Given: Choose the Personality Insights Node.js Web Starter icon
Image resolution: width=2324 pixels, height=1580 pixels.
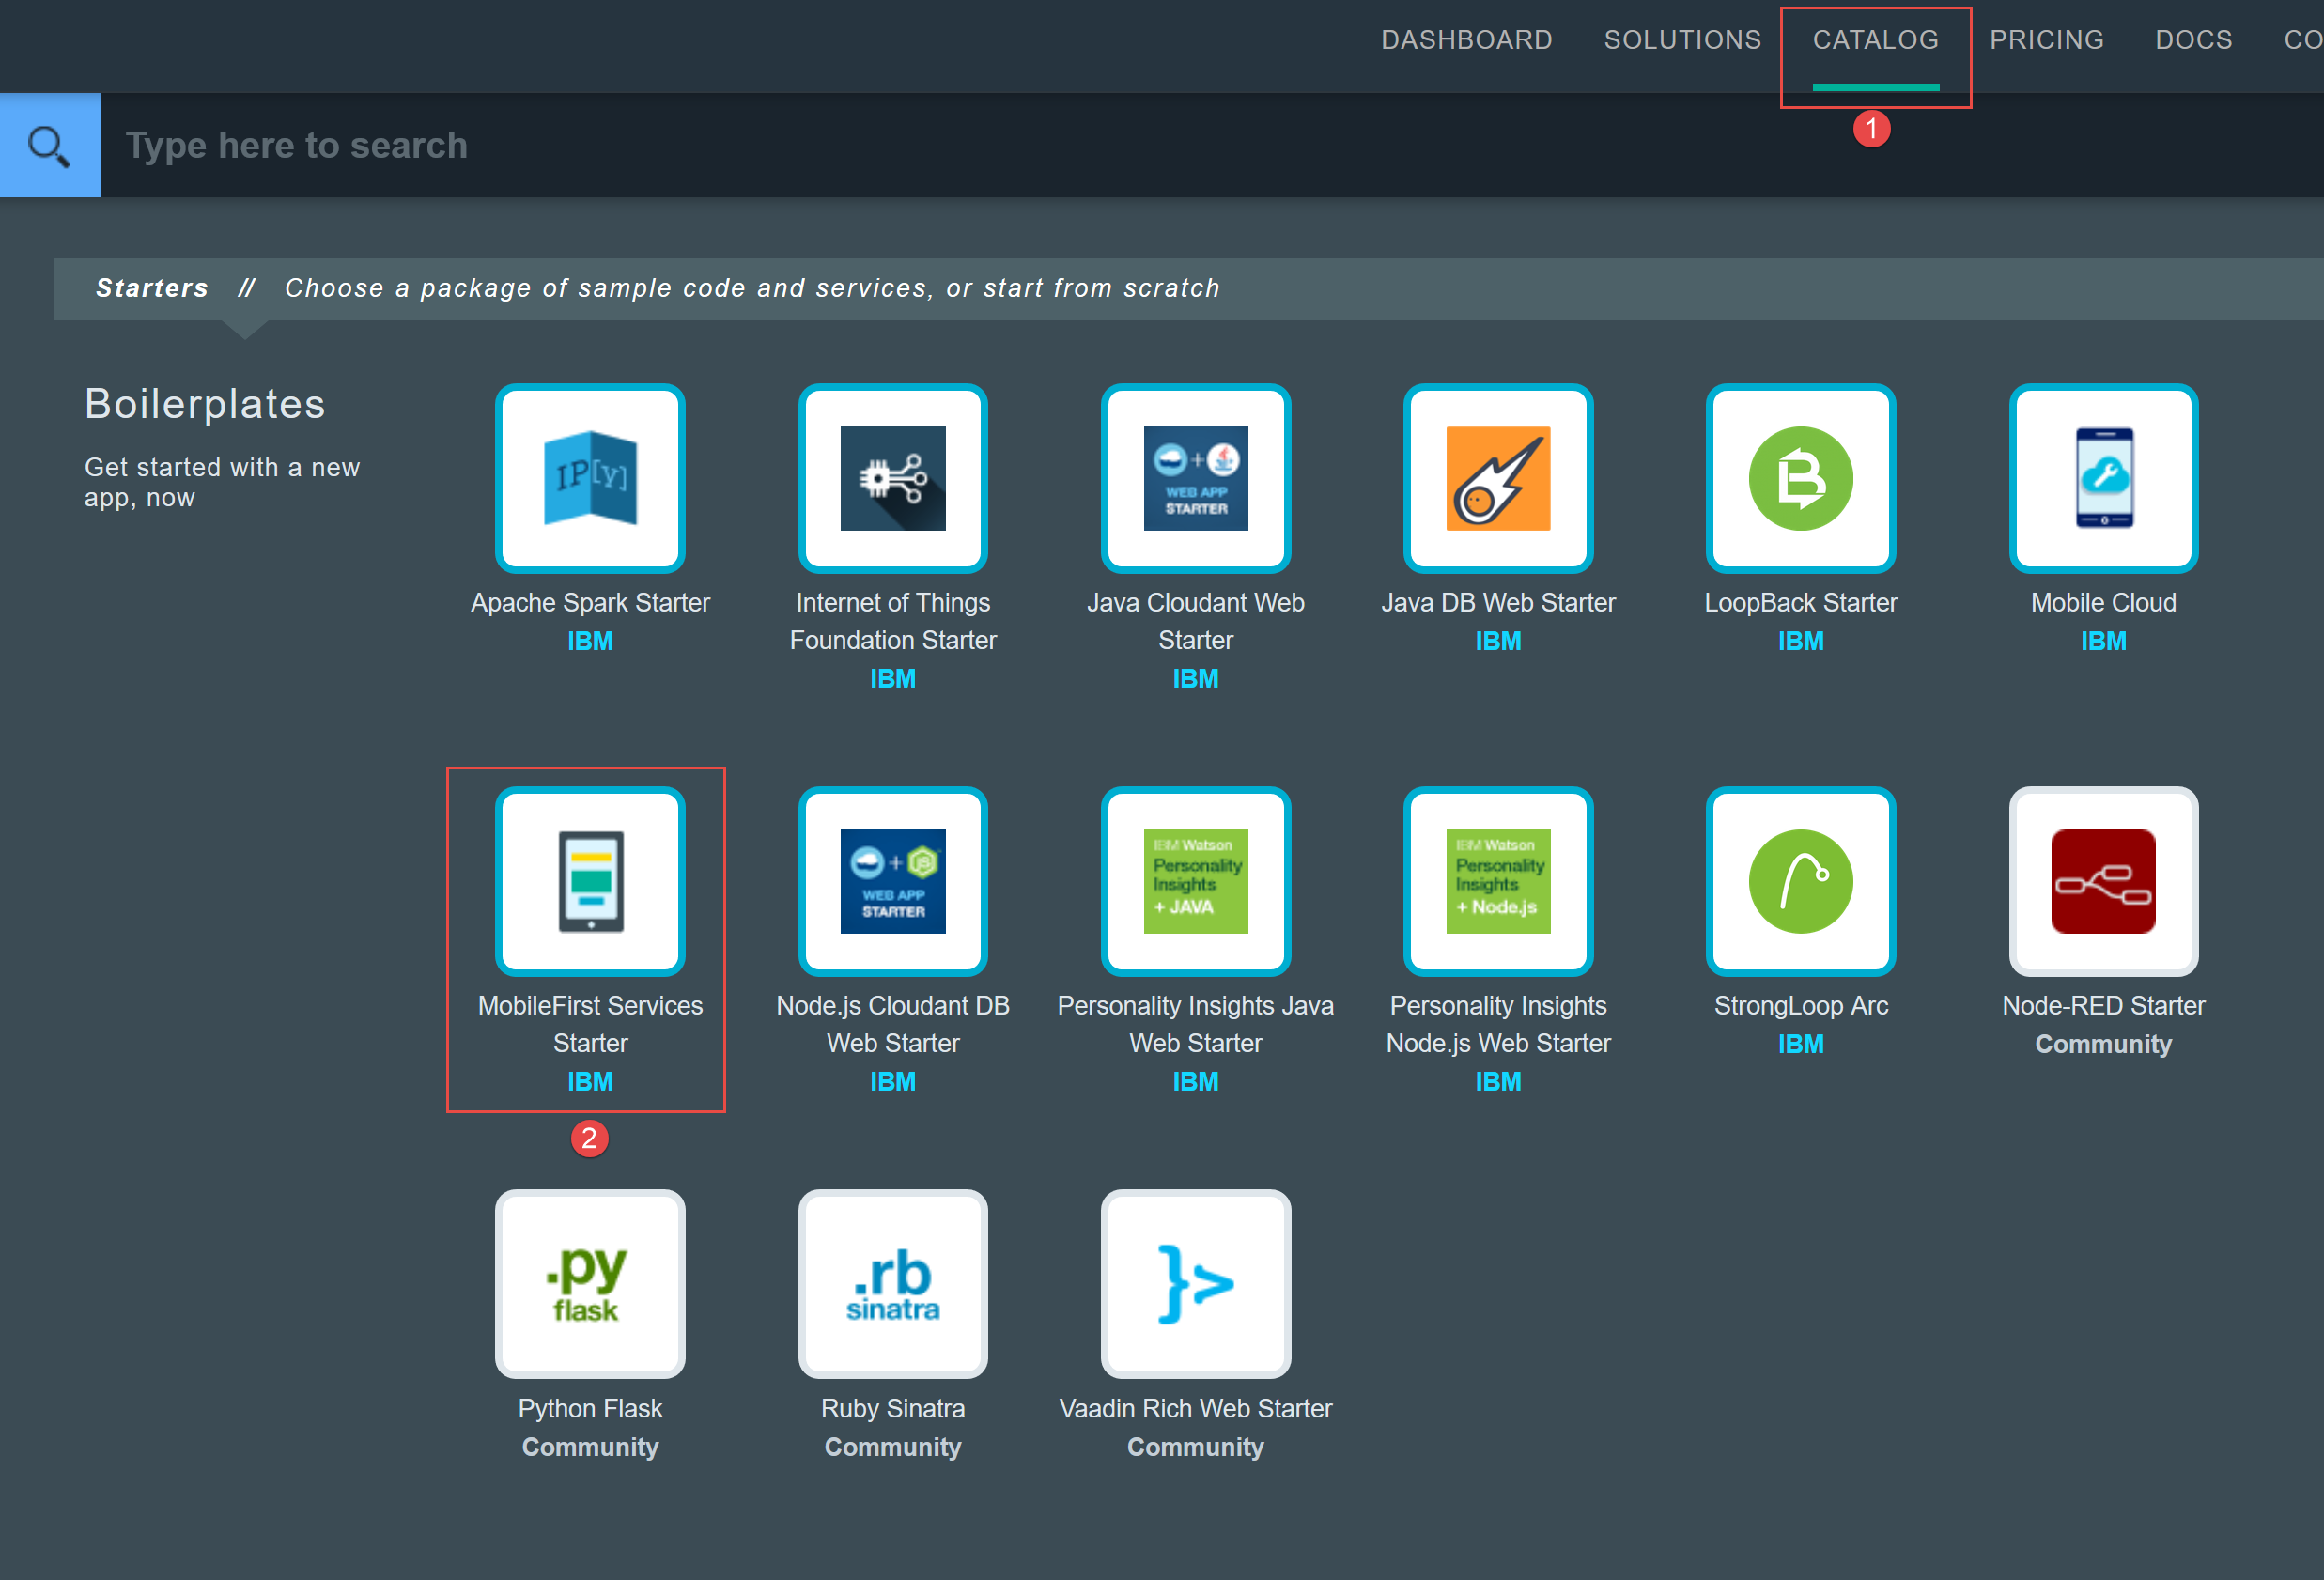Looking at the screenshot, I should pyautogui.click(x=1498, y=881).
